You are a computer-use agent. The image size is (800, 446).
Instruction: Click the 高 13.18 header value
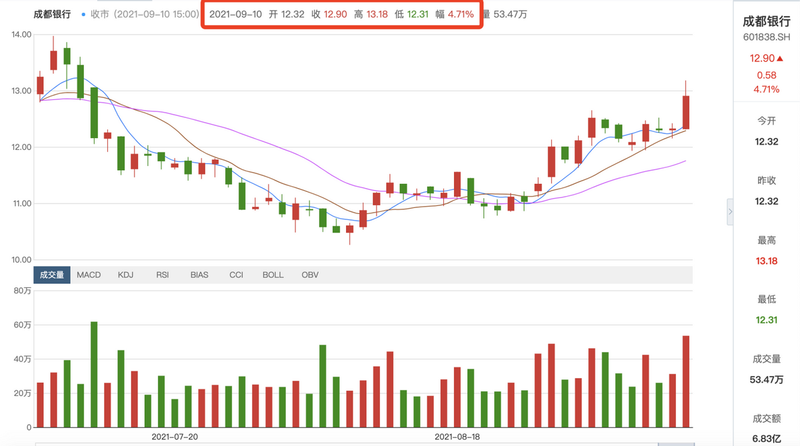click(371, 14)
